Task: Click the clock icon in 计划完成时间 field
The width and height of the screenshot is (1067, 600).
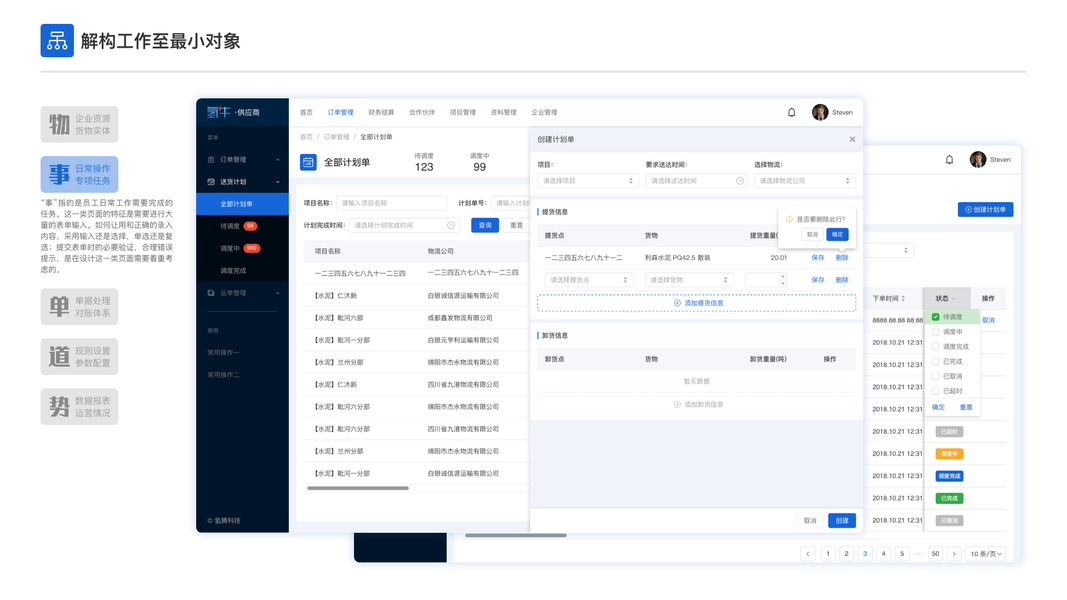Action: point(450,225)
